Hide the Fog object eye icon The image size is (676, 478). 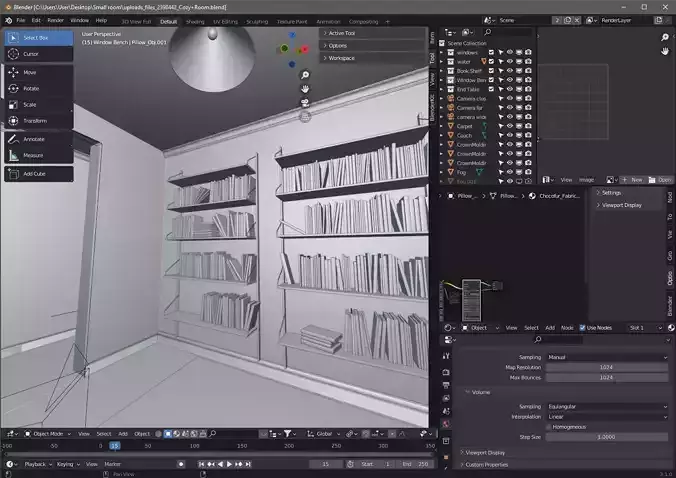(x=510, y=172)
